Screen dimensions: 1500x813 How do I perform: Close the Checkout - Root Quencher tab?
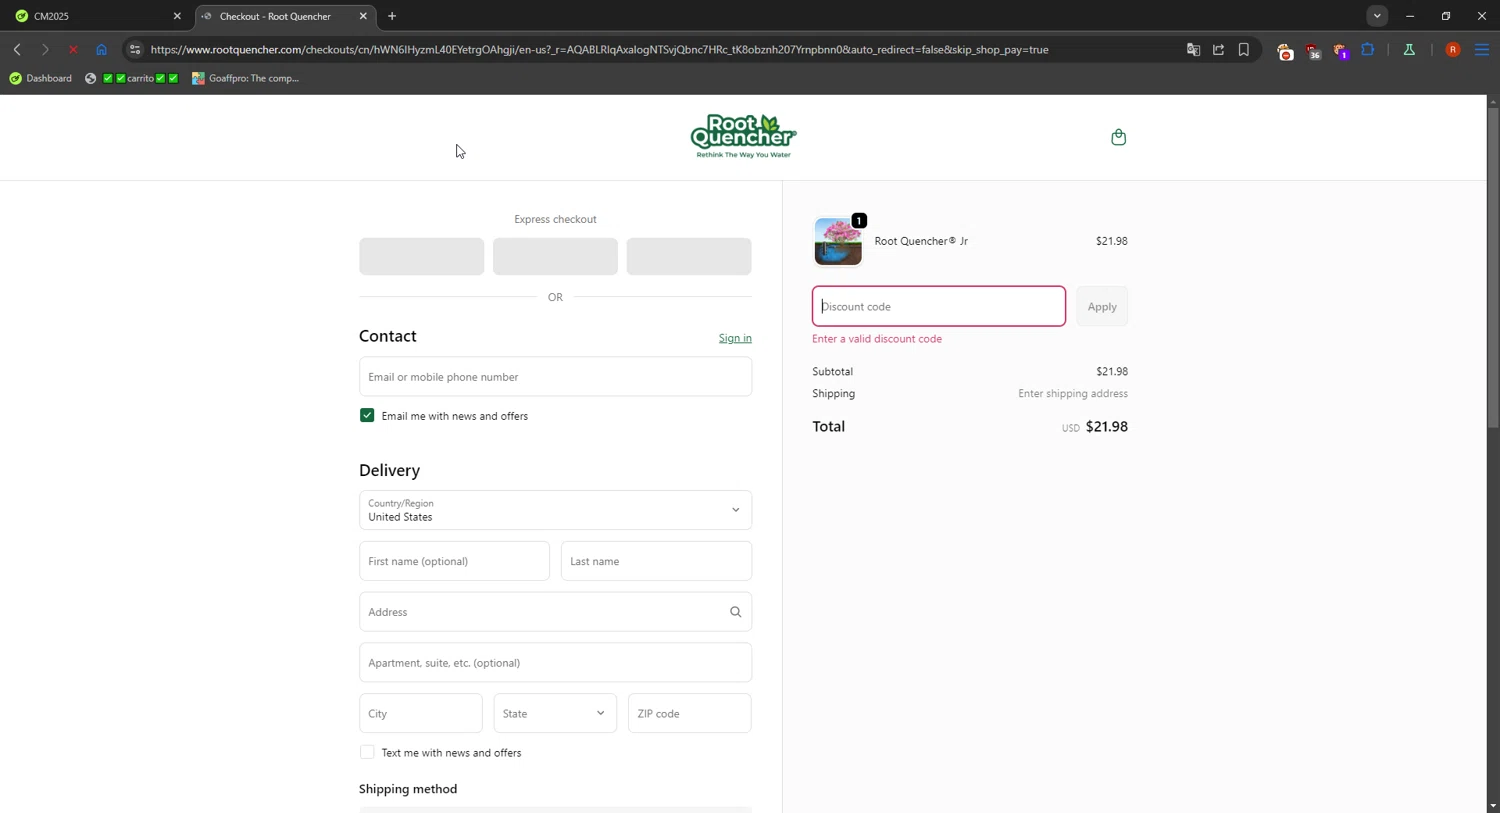pyautogui.click(x=363, y=16)
